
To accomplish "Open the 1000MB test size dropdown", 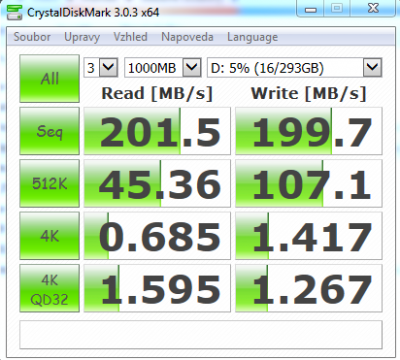I will point(163,68).
